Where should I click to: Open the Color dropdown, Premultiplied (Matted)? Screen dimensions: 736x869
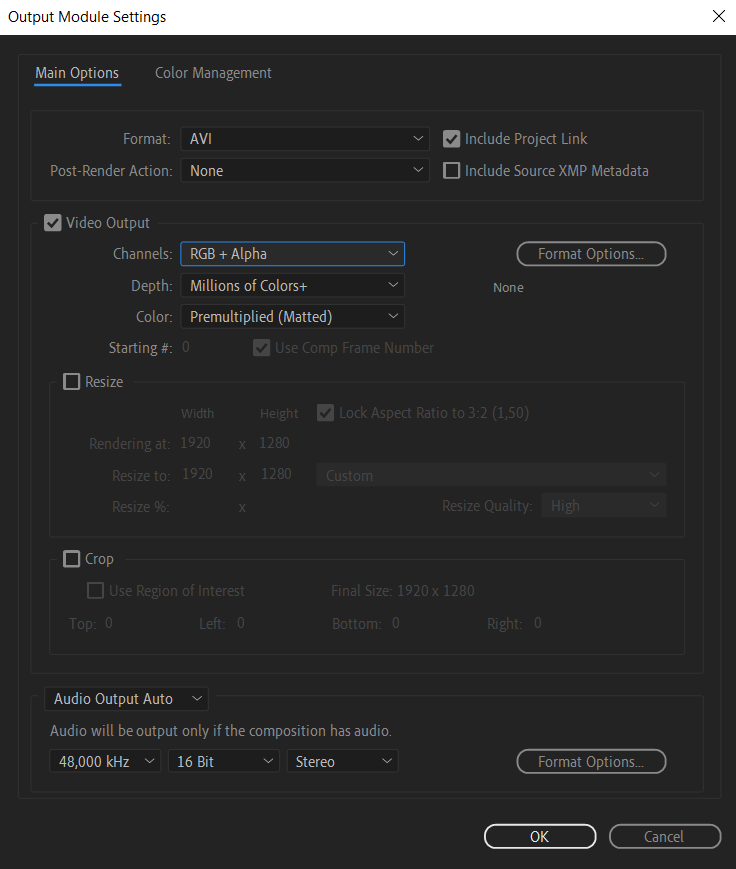[x=293, y=316]
